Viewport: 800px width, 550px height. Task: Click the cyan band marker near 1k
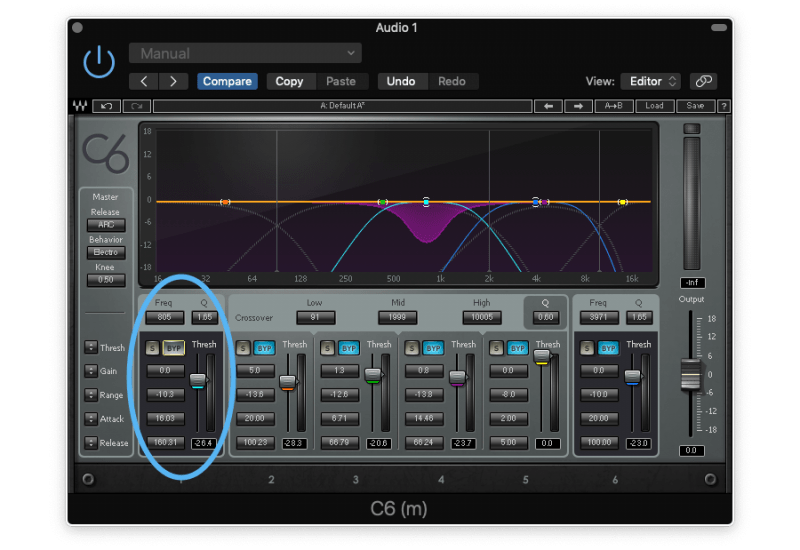click(x=427, y=202)
